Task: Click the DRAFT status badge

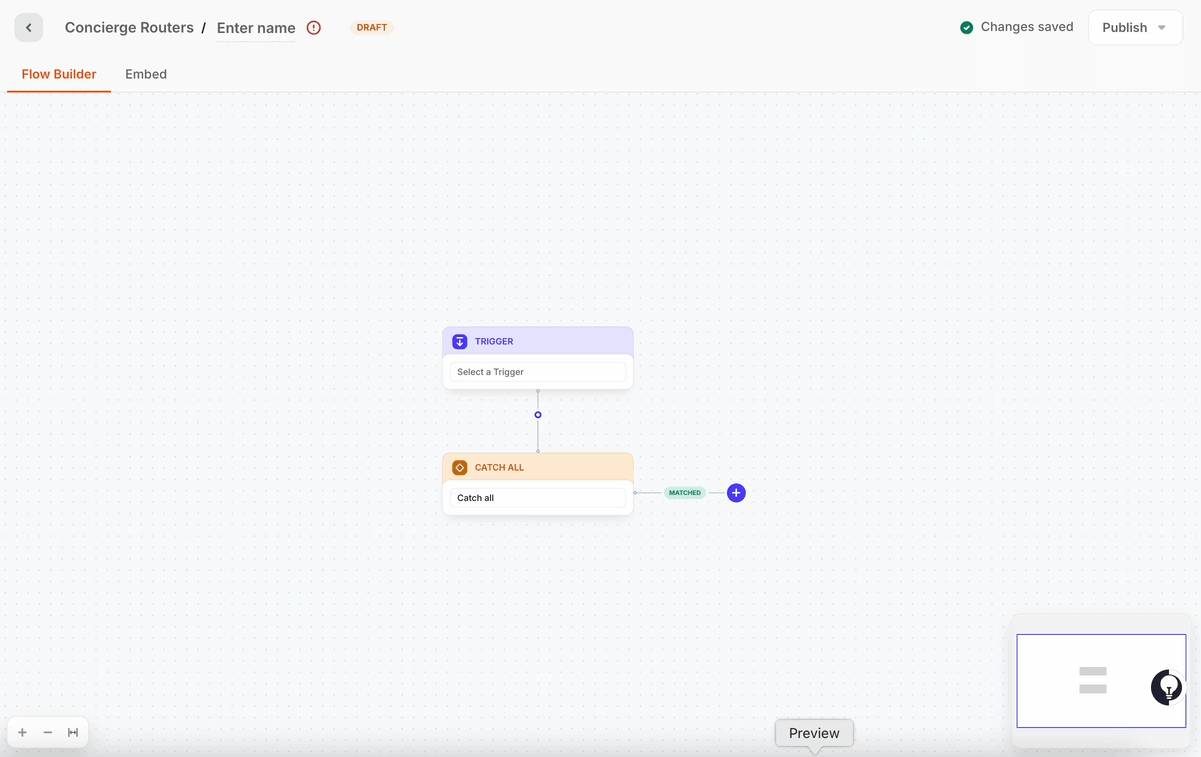Action: (372, 28)
